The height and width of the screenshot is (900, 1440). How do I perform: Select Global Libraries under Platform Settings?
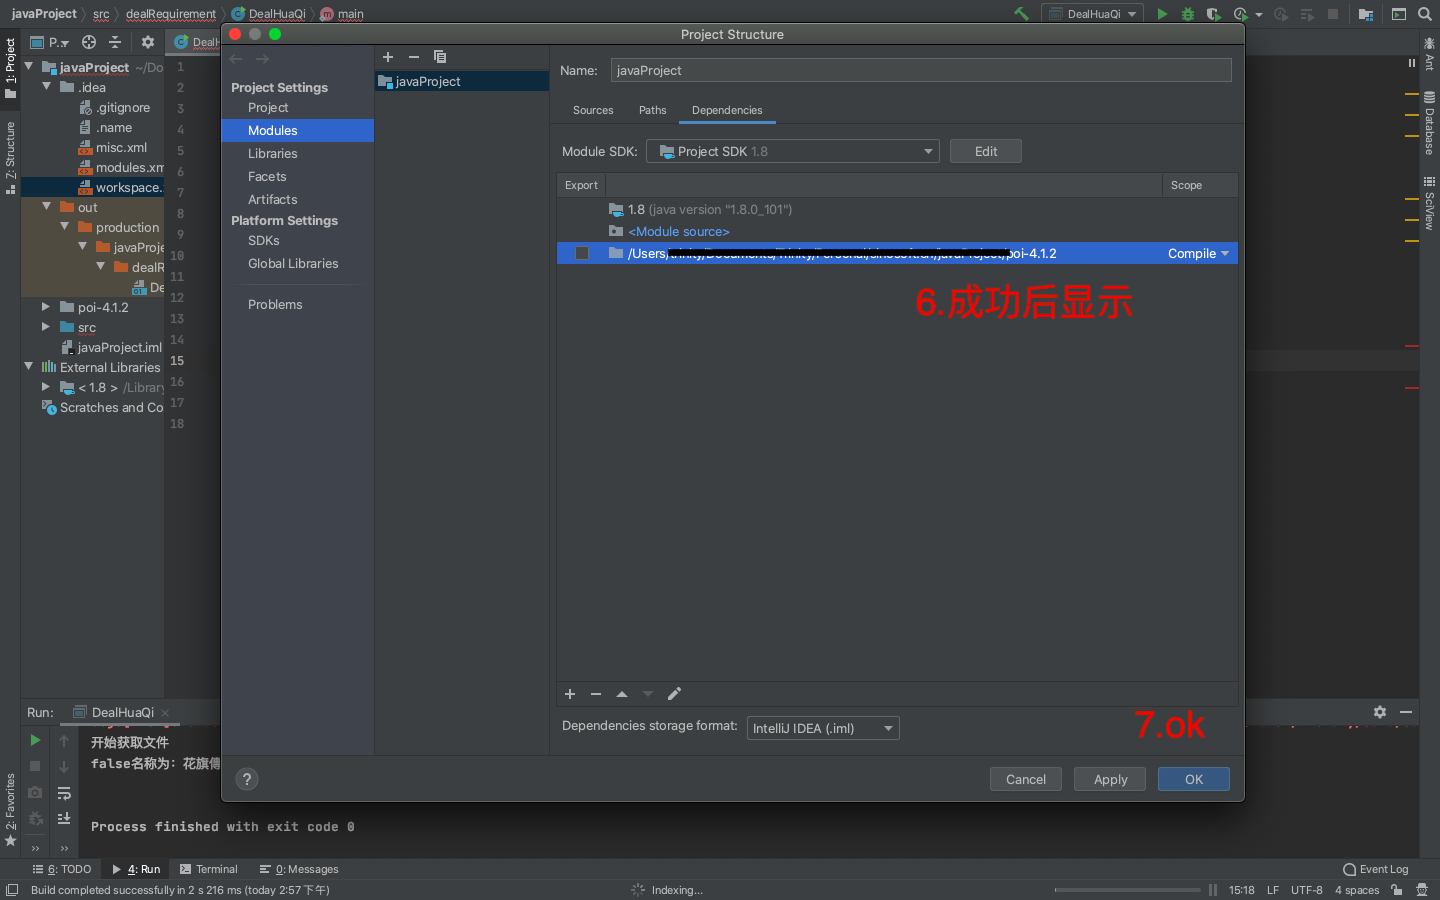292,263
